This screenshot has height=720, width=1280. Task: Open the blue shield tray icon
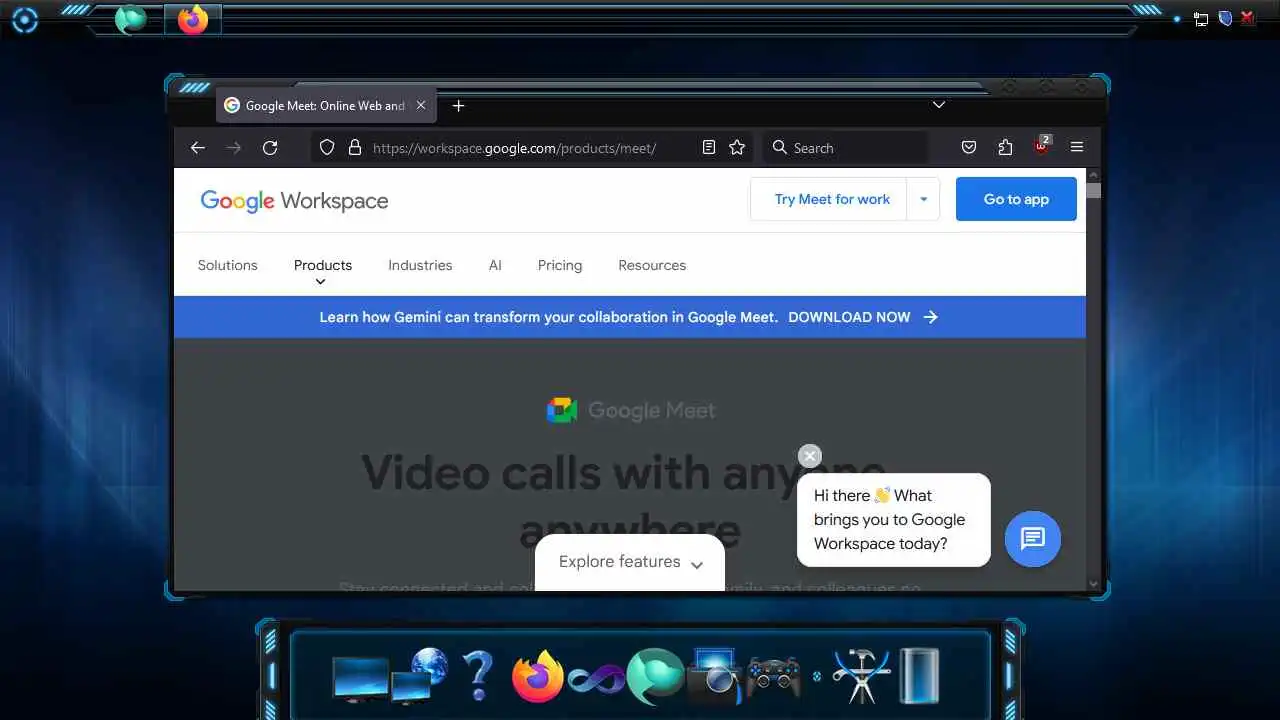pos(1225,18)
